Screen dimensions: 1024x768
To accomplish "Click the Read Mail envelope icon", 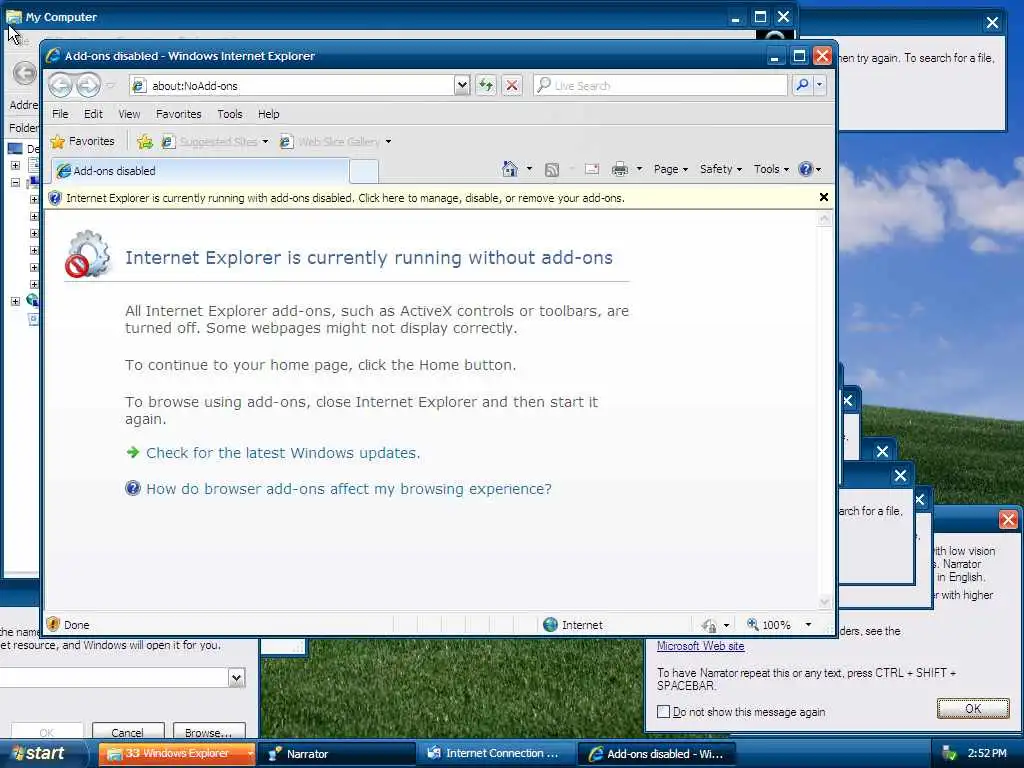I will tap(592, 169).
